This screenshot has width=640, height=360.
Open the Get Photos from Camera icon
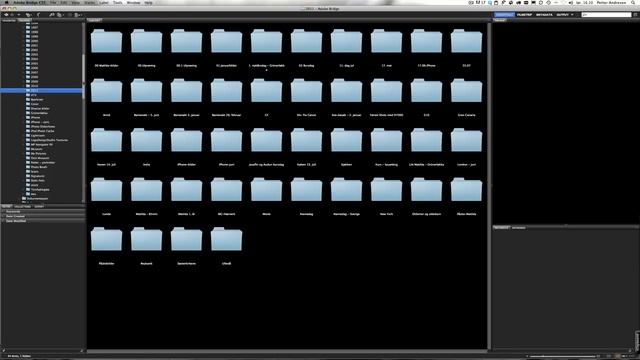click(52, 15)
